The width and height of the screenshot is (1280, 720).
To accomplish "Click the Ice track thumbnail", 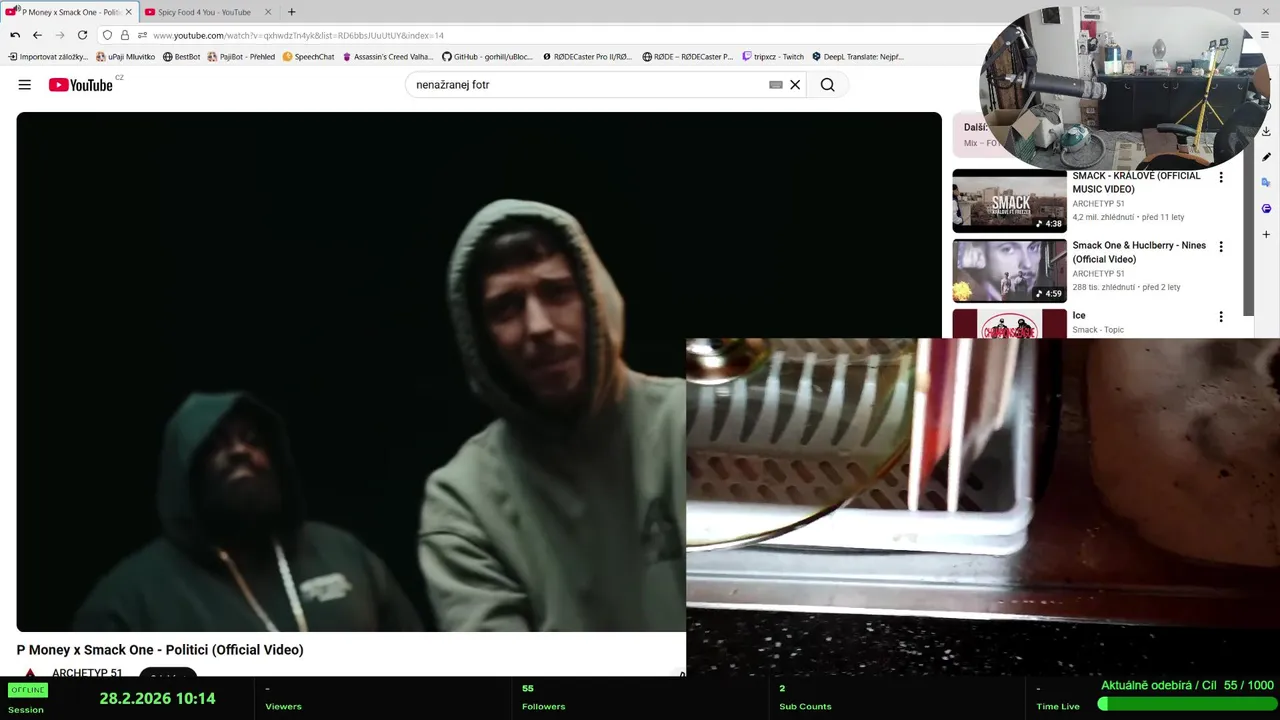I will (x=1009, y=324).
